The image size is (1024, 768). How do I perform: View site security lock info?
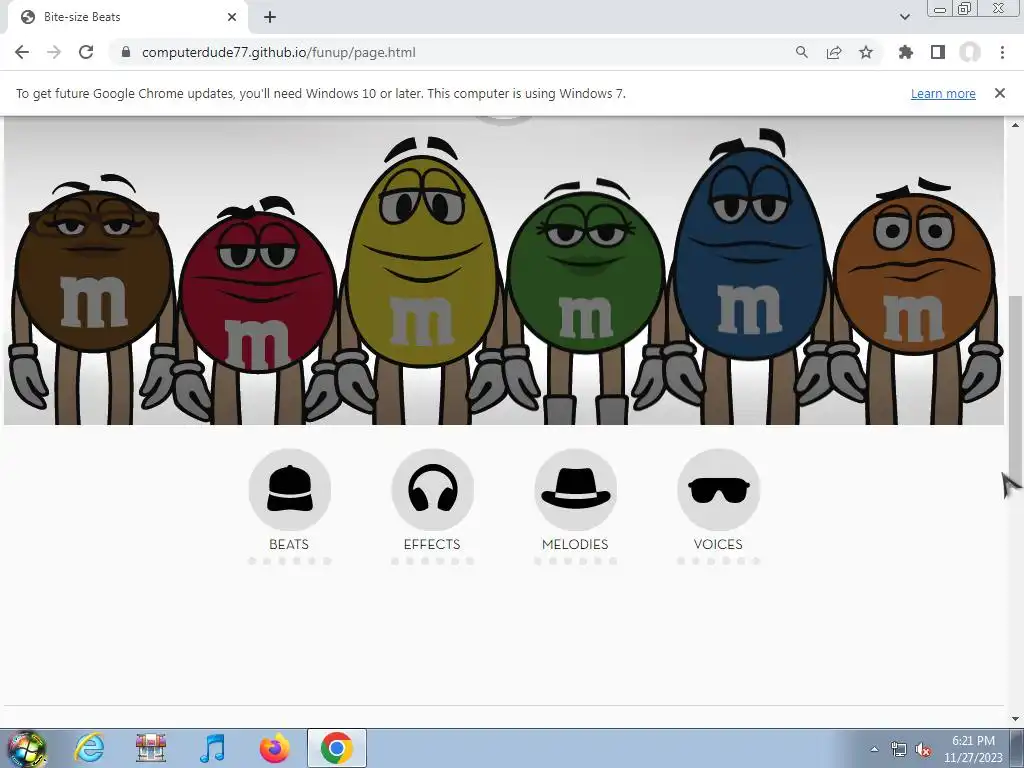click(x=125, y=52)
